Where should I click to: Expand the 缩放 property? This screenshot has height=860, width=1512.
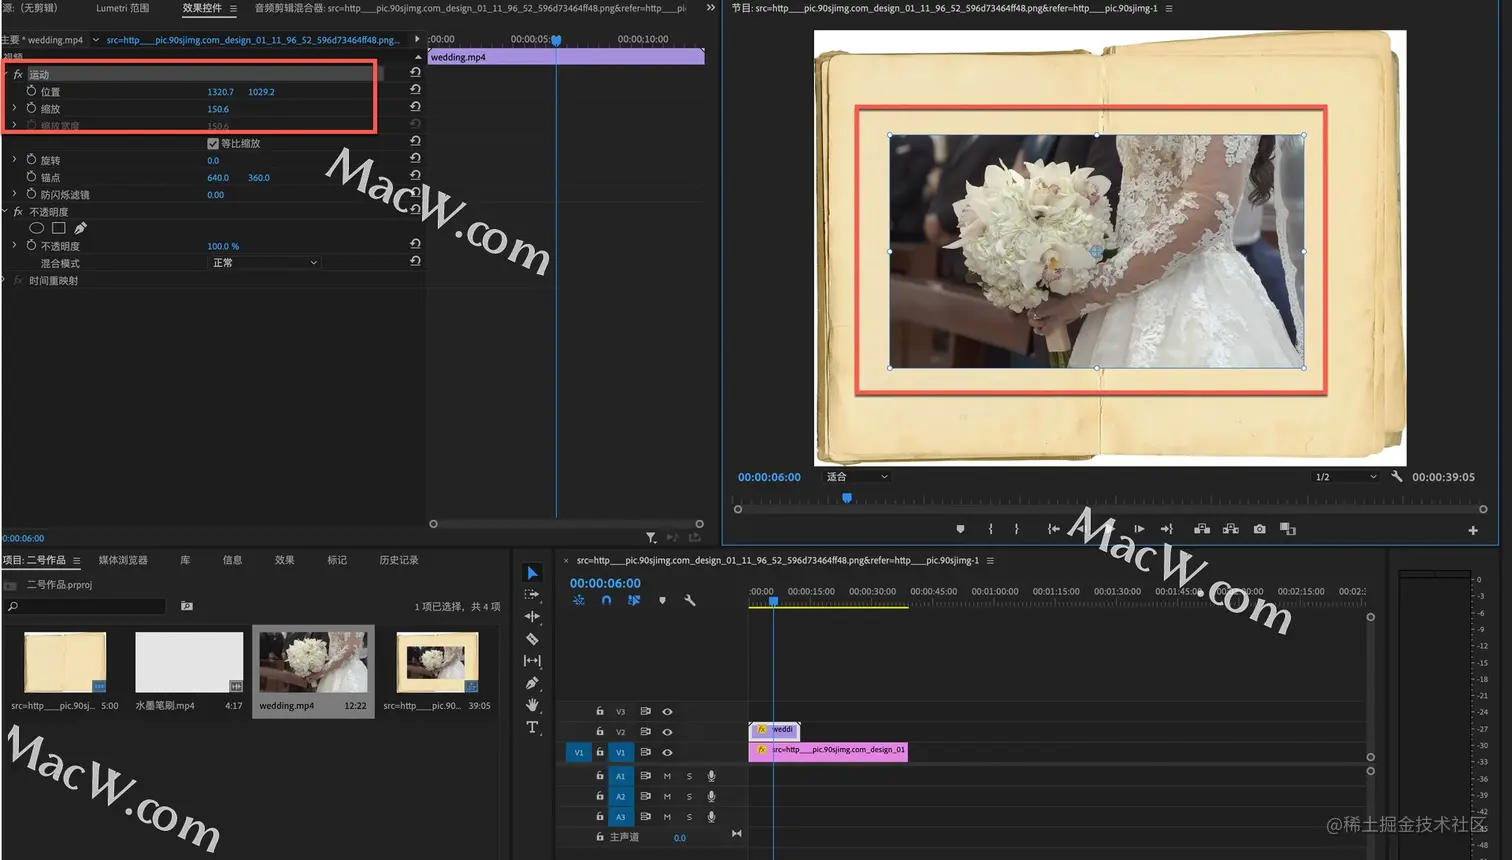tap(14, 108)
